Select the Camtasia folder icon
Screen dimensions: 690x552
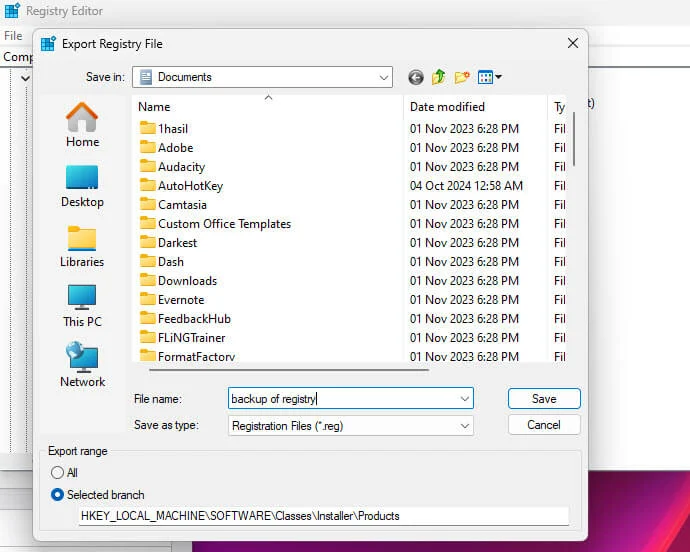click(x=148, y=204)
